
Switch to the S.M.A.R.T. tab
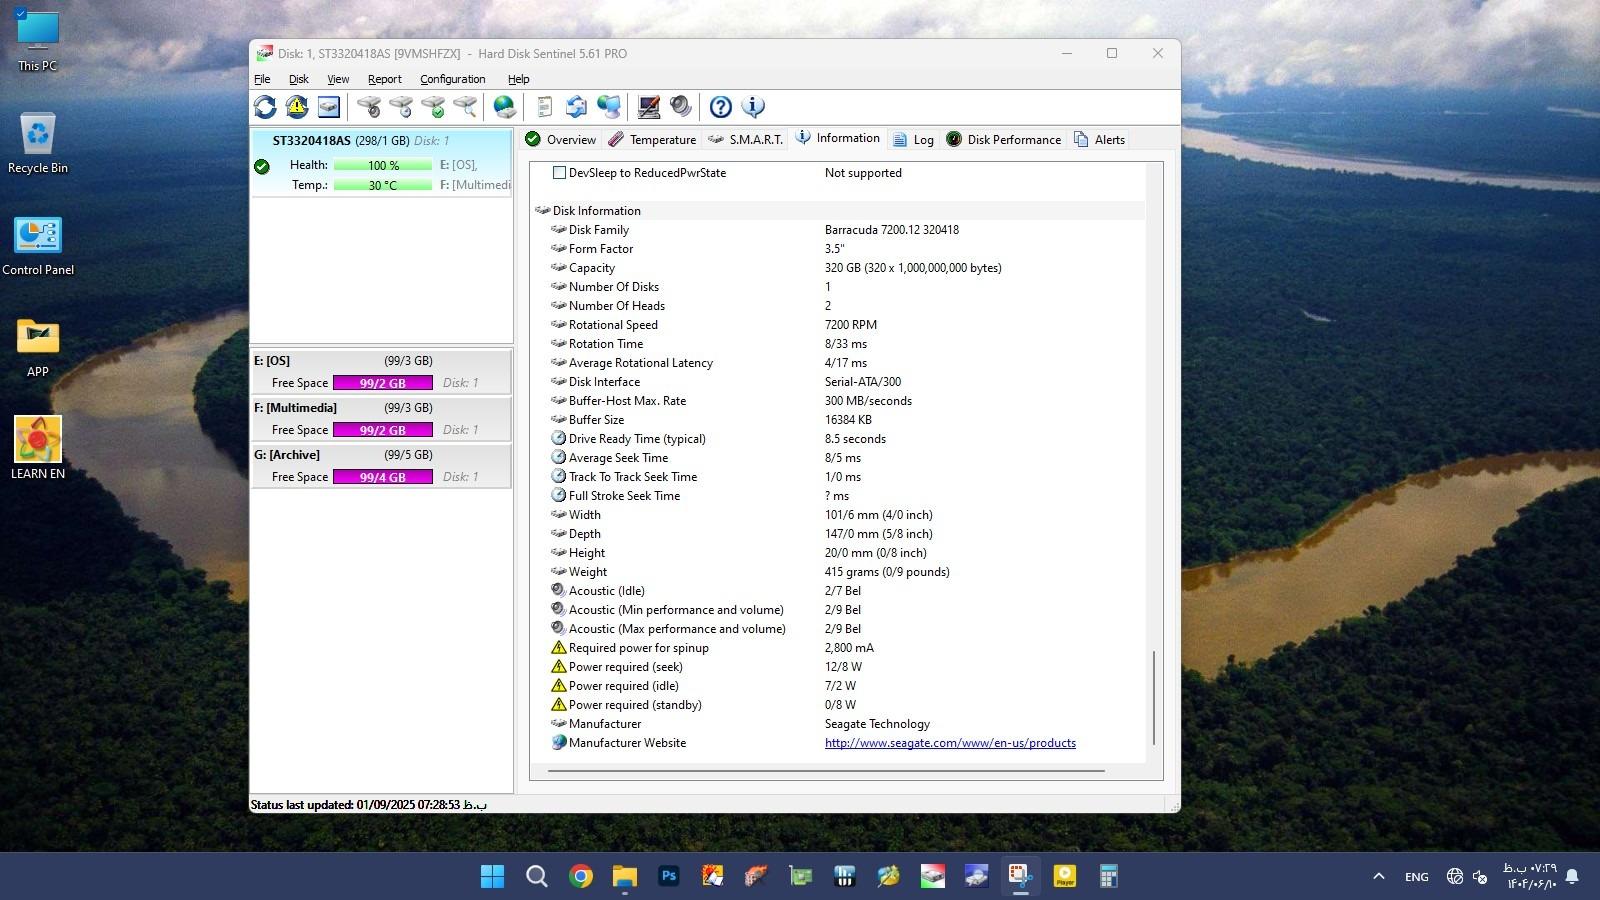tap(746, 140)
